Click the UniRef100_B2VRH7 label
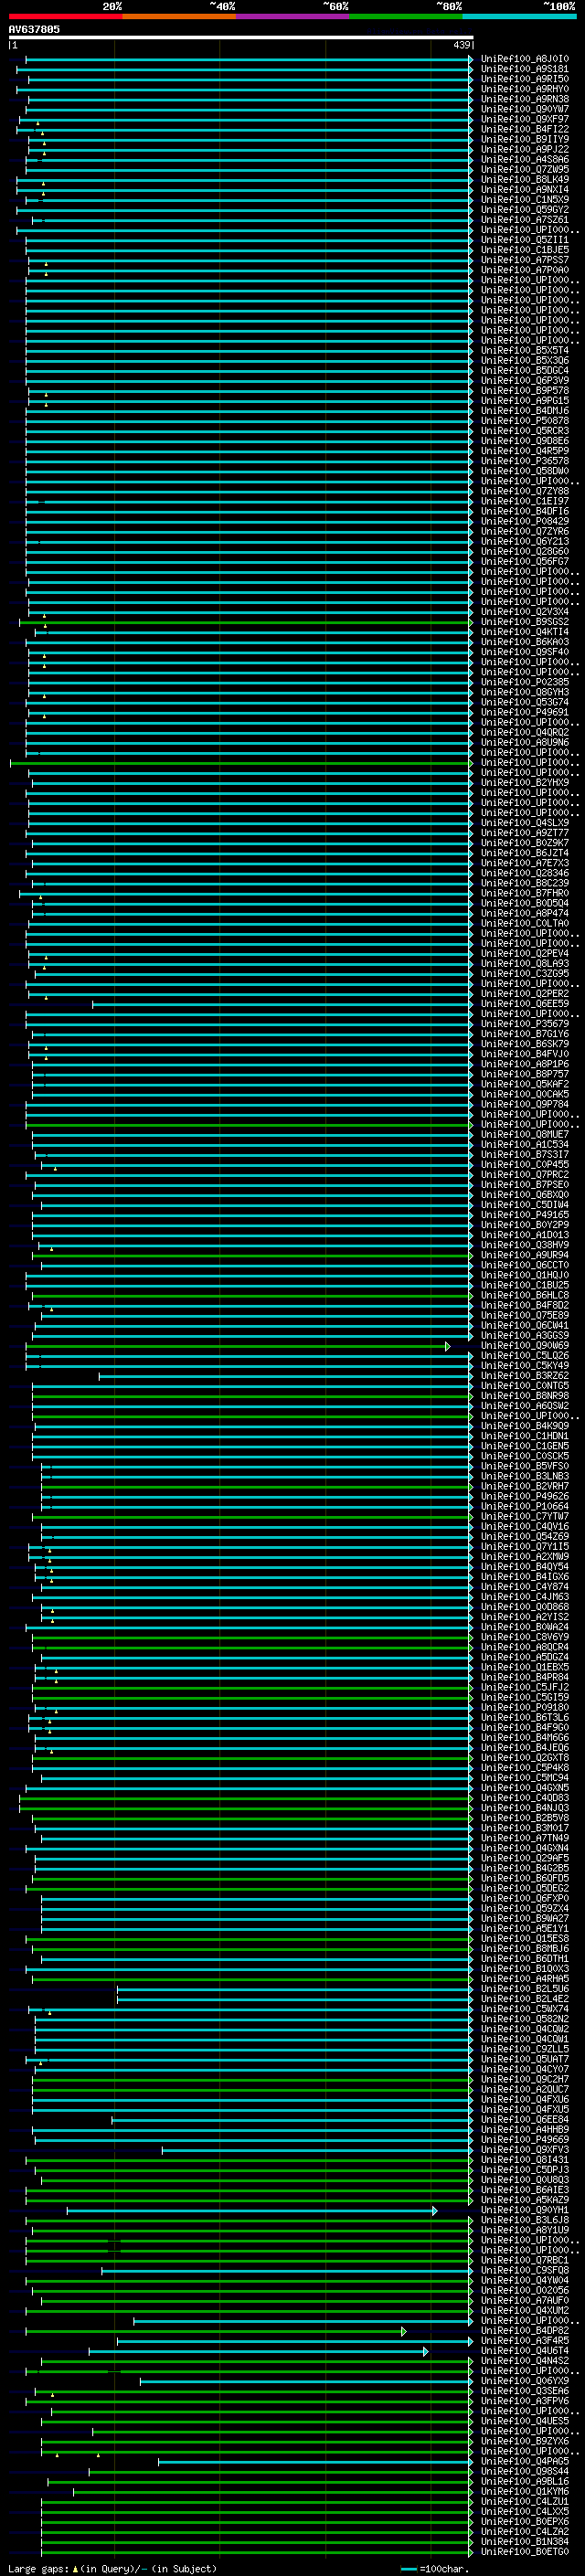The image size is (585, 2576). click(x=525, y=1486)
